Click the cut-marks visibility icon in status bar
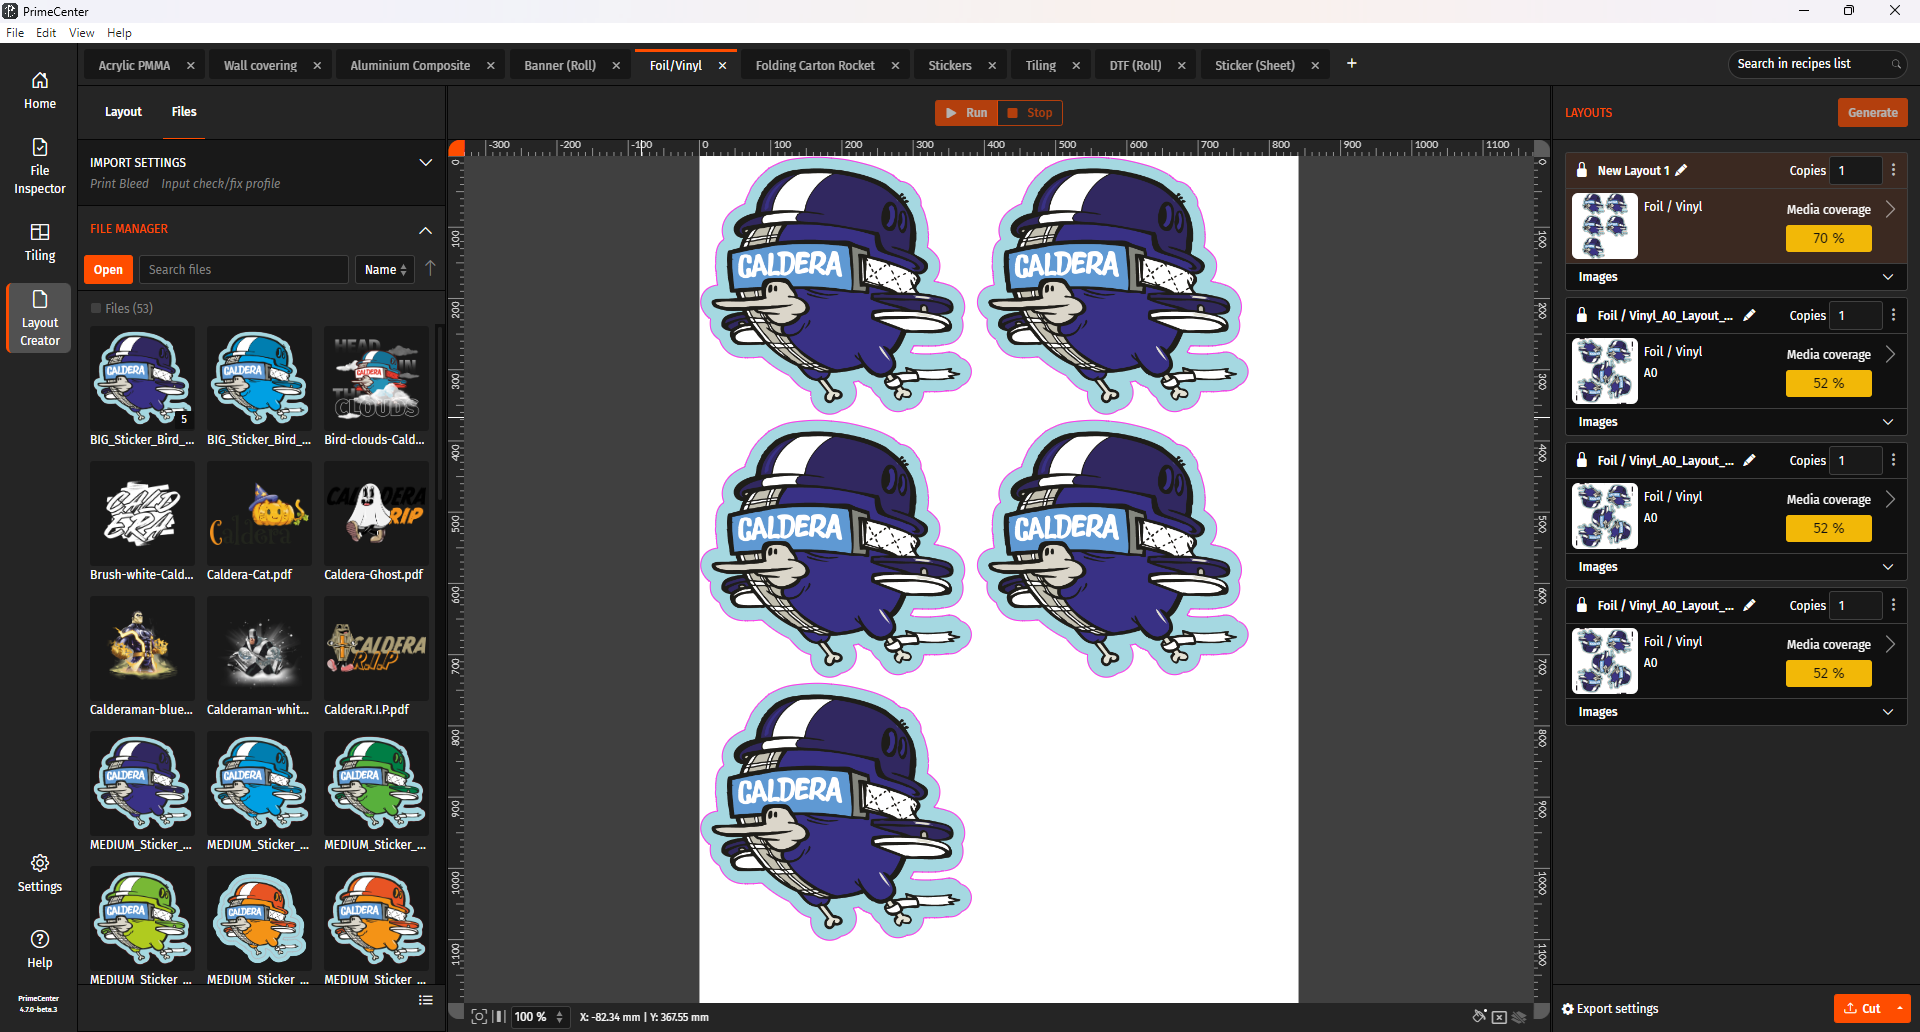The width and height of the screenshot is (1920, 1032). click(1480, 1017)
